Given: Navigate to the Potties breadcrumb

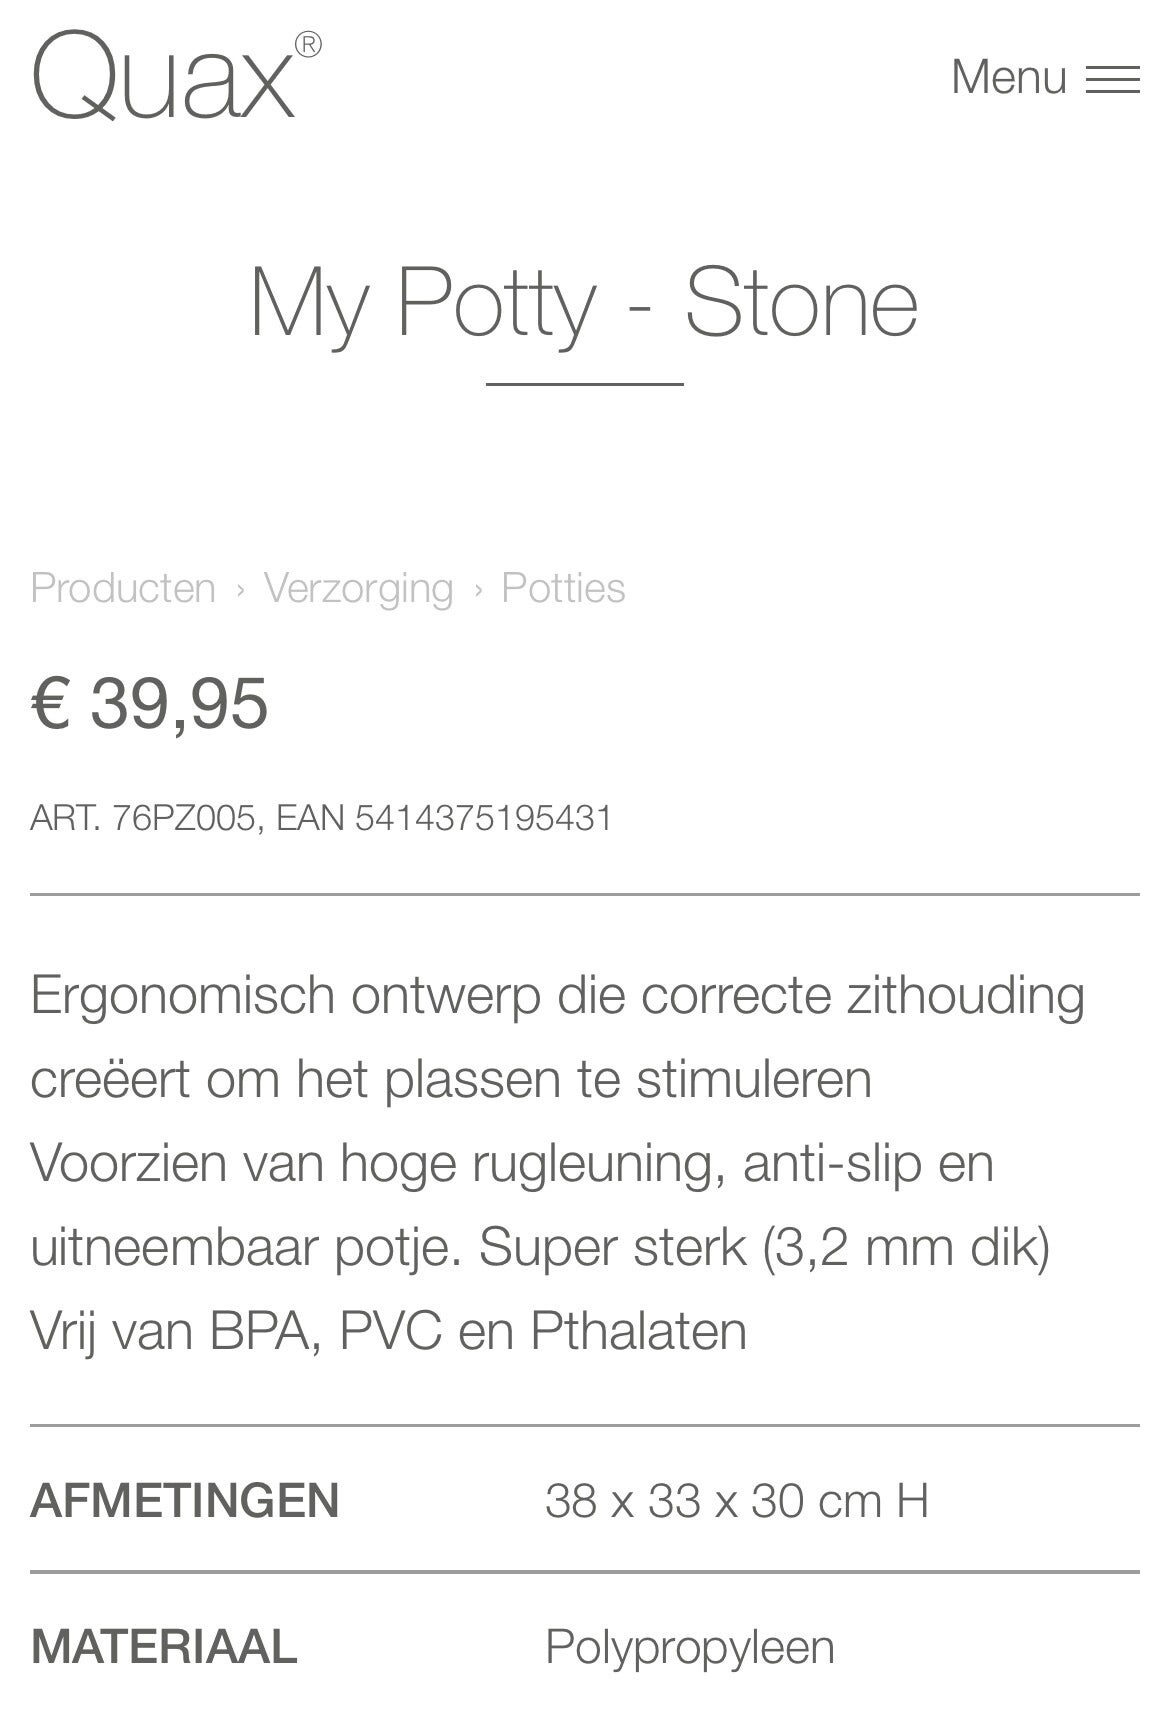Looking at the screenshot, I should click(x=563, y=588).
